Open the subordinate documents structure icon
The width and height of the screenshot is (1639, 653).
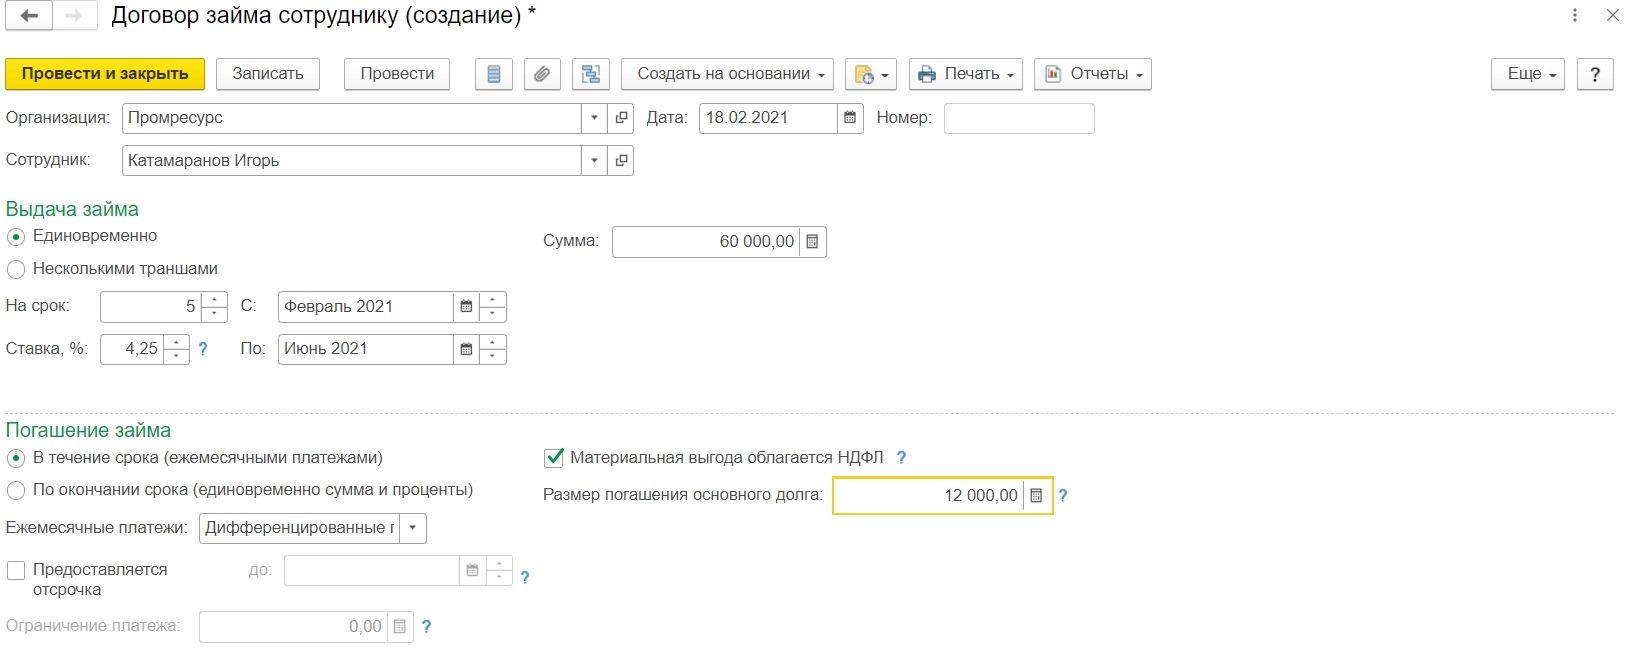591,74
